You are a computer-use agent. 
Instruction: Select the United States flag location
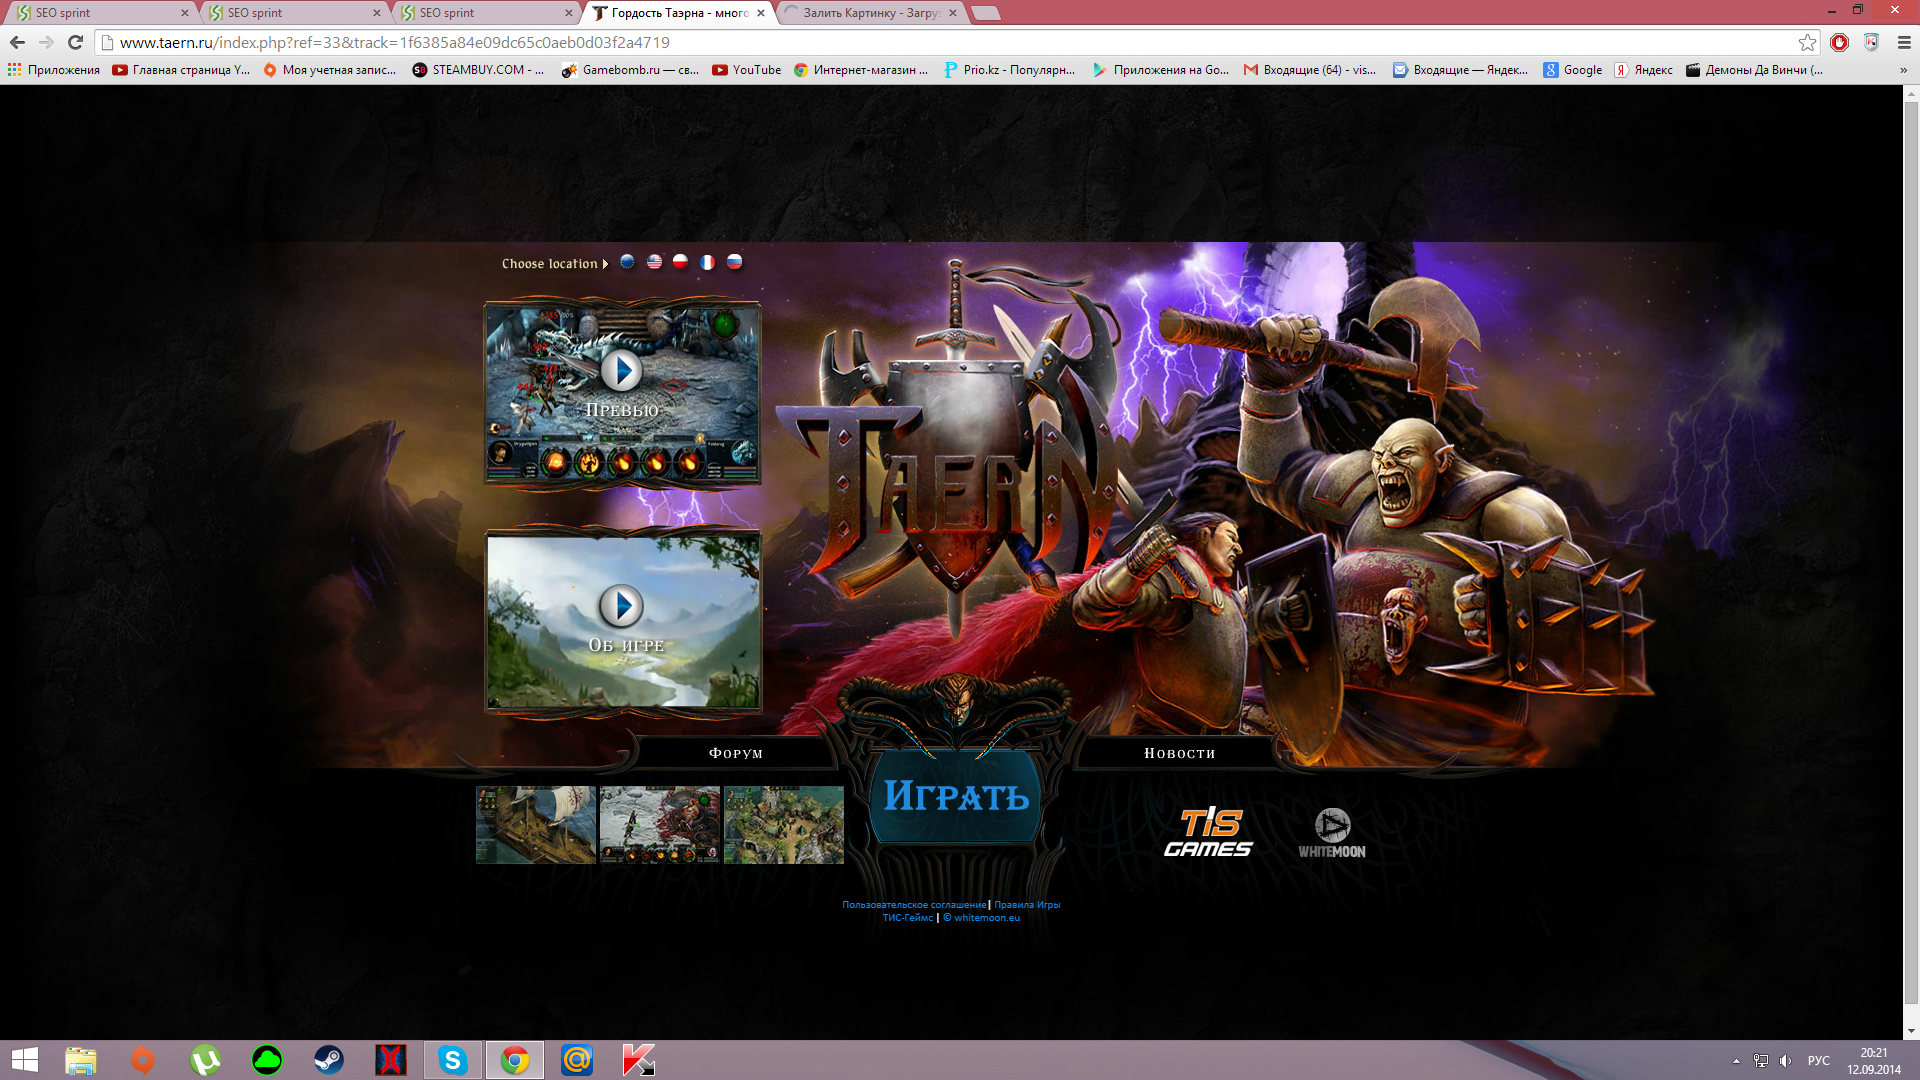pyautogui.click(x=654, y=262)
